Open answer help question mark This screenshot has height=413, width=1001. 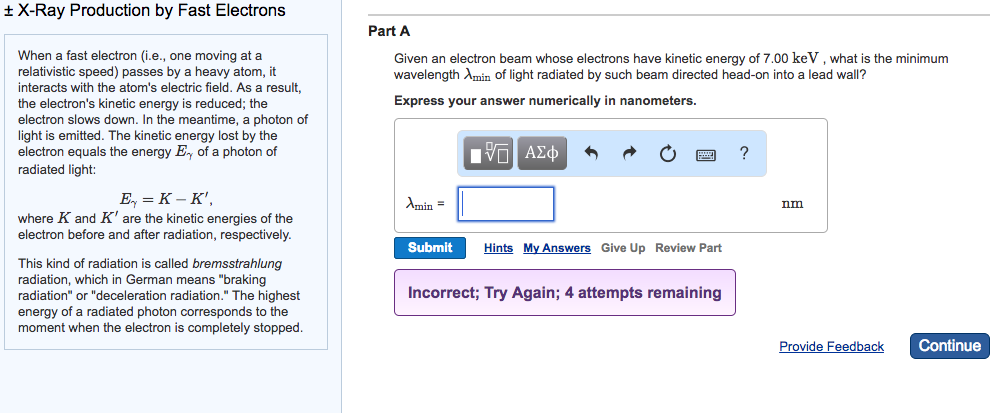[743, 153]
